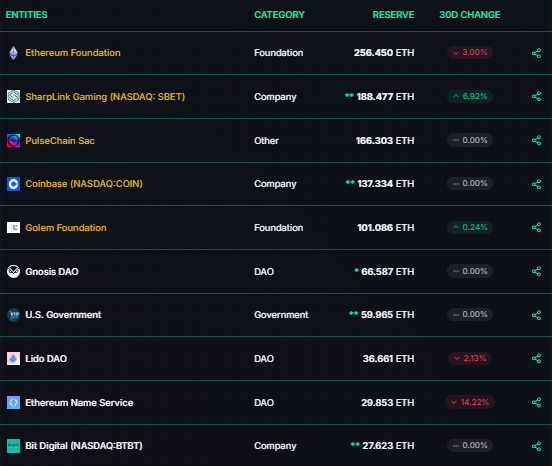The image size is (552, 466).
Task: Click the 66.587 ETH reserve value
Action: click(388, 272)
